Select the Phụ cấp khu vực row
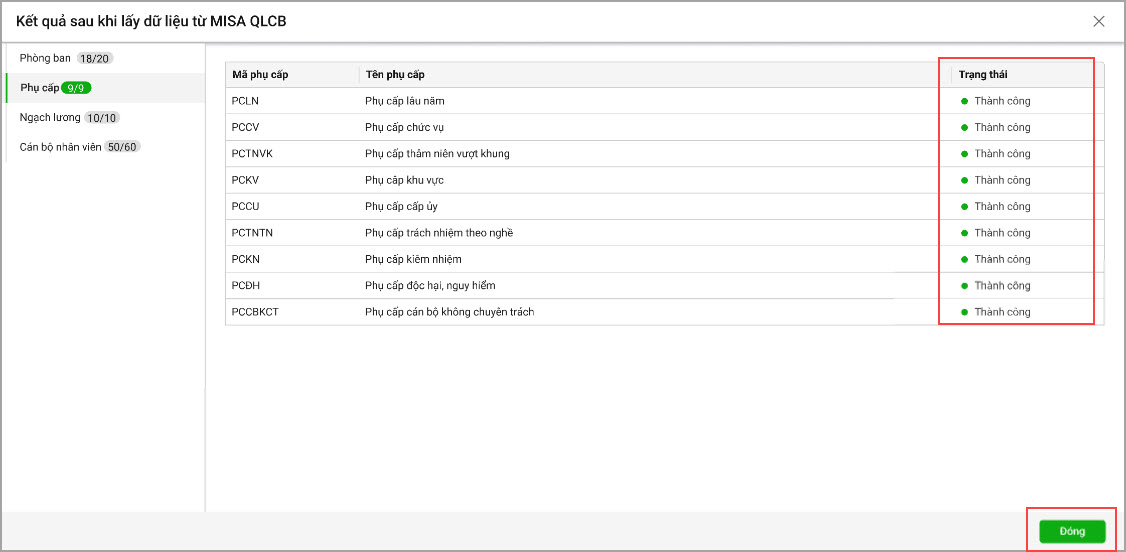Image resolution: width=1126 pixels, height=552 pixels. tap(404, 180)
